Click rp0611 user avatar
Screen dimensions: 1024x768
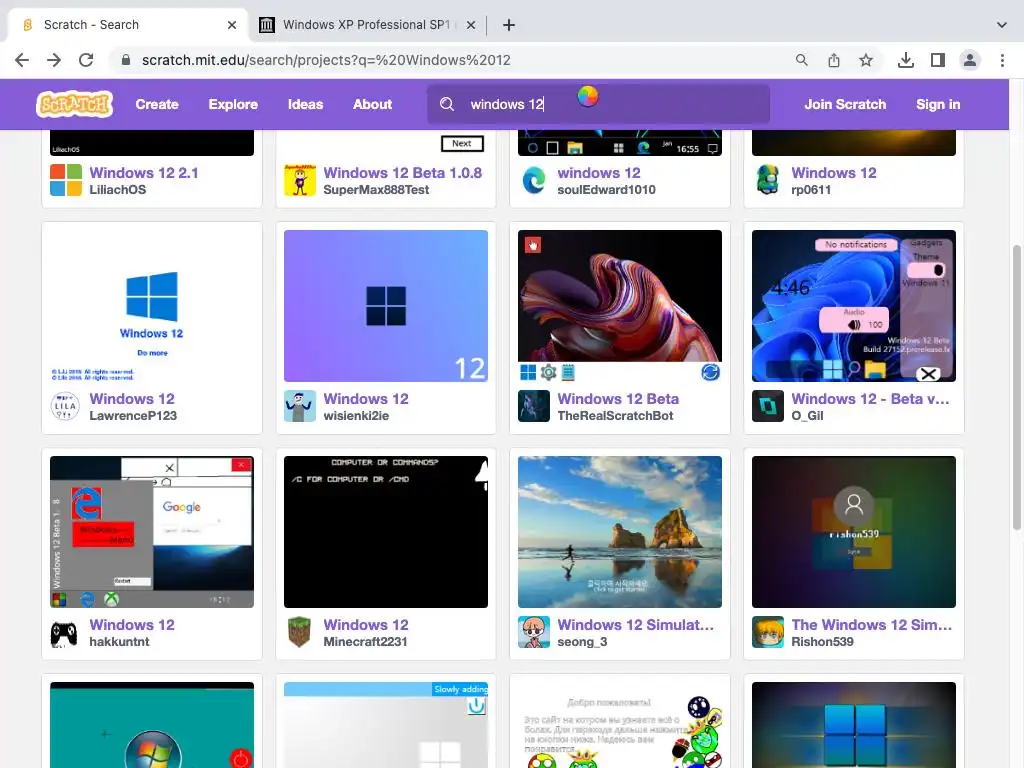click(767, 180)
